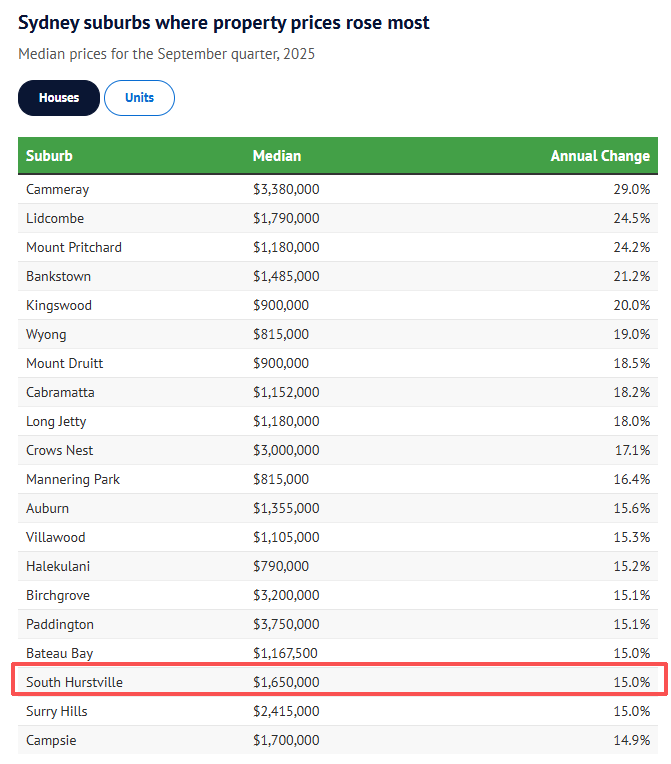Image resolution: width=671 pixels, height=764 pixels.
Task: Click the Annual Change column header
Action: point(600,156)
